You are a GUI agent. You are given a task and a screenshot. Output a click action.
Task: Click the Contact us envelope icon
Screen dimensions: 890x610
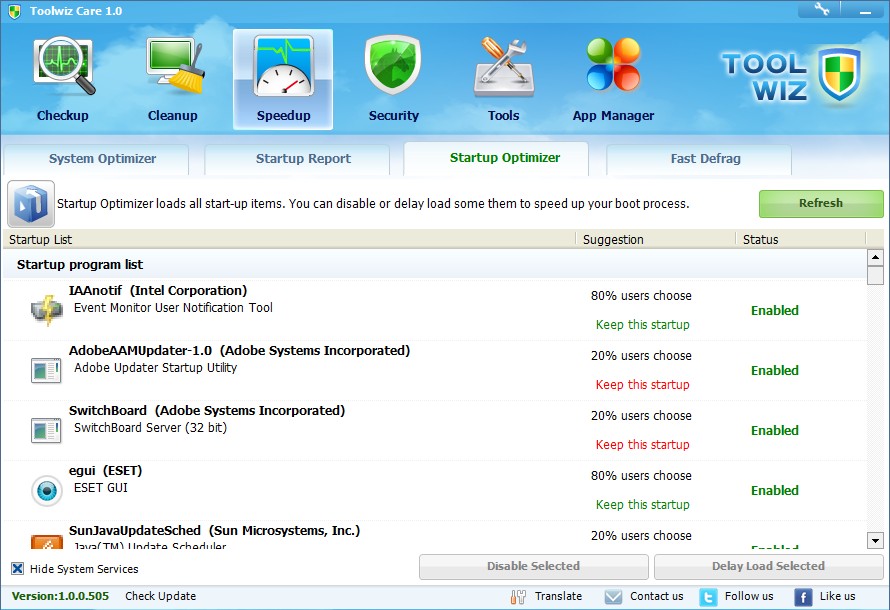coord(613,596)
